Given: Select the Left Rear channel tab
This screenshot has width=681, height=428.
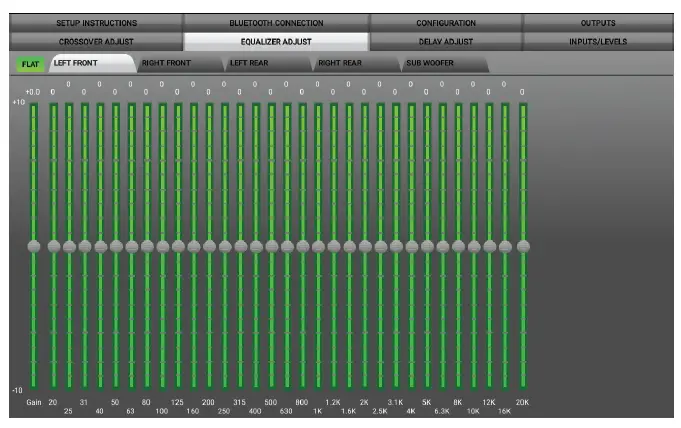Looking at the screenshot, I should click(268, 63).
